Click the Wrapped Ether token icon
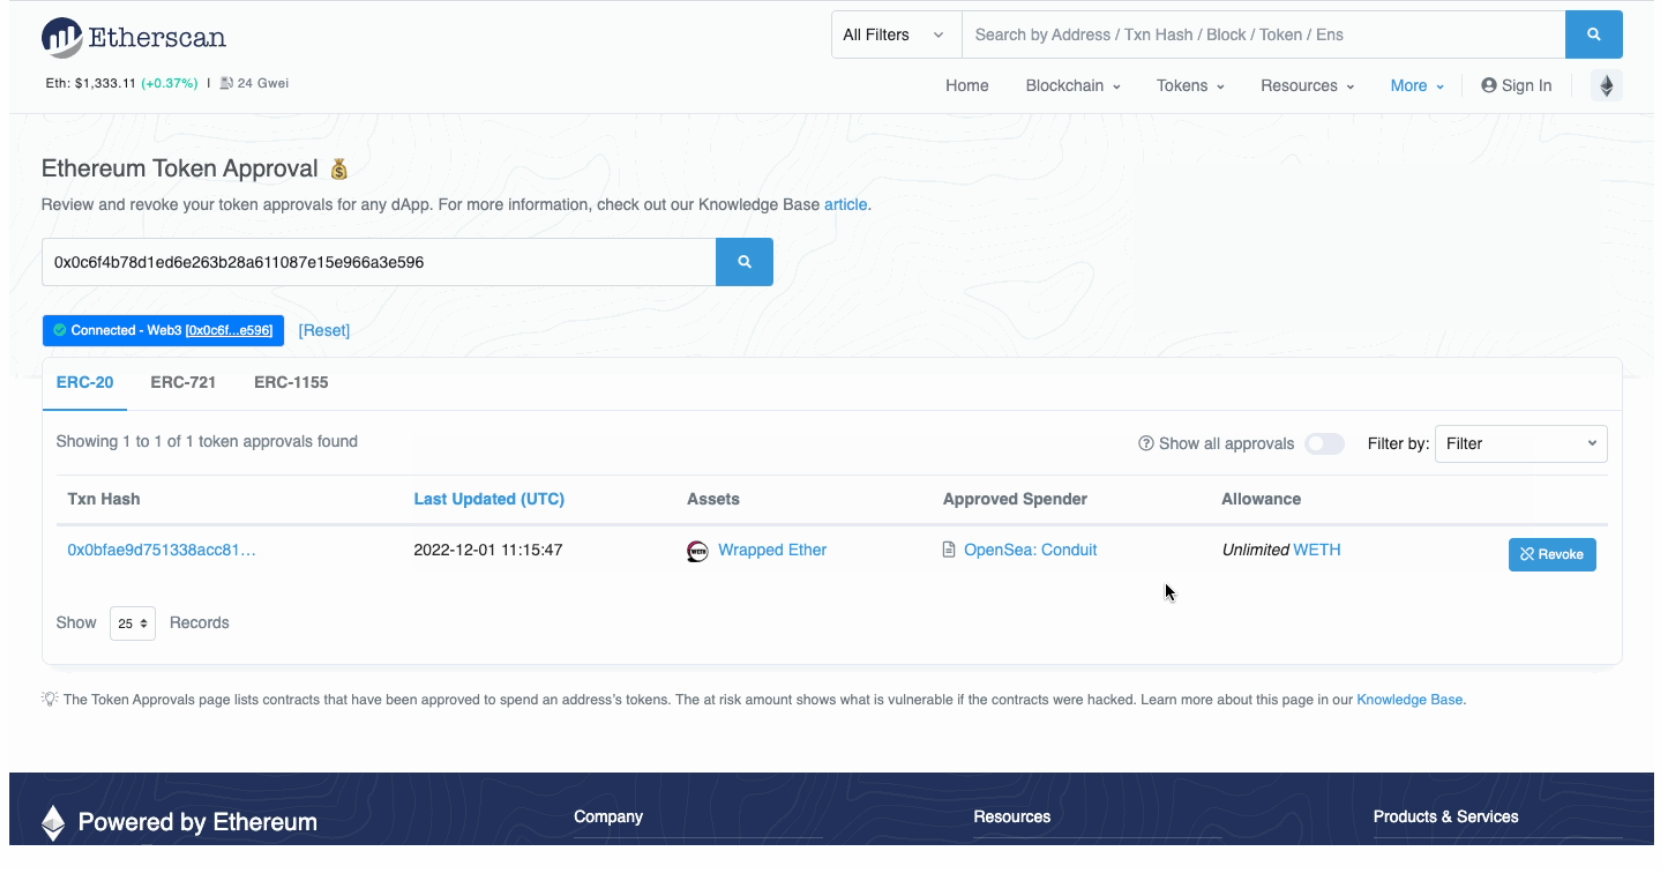This screenshot has height=870, width=1662. 697,551
